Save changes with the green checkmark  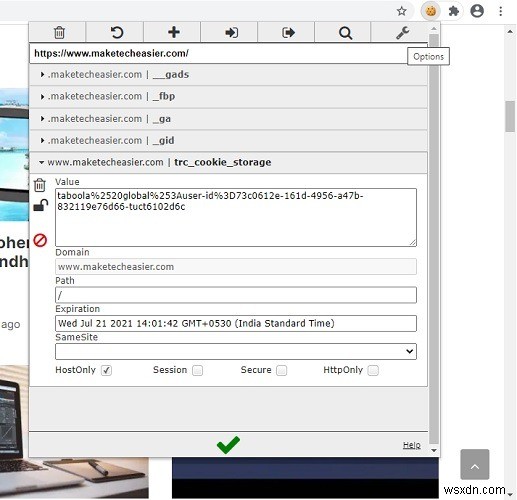(228, 445)
